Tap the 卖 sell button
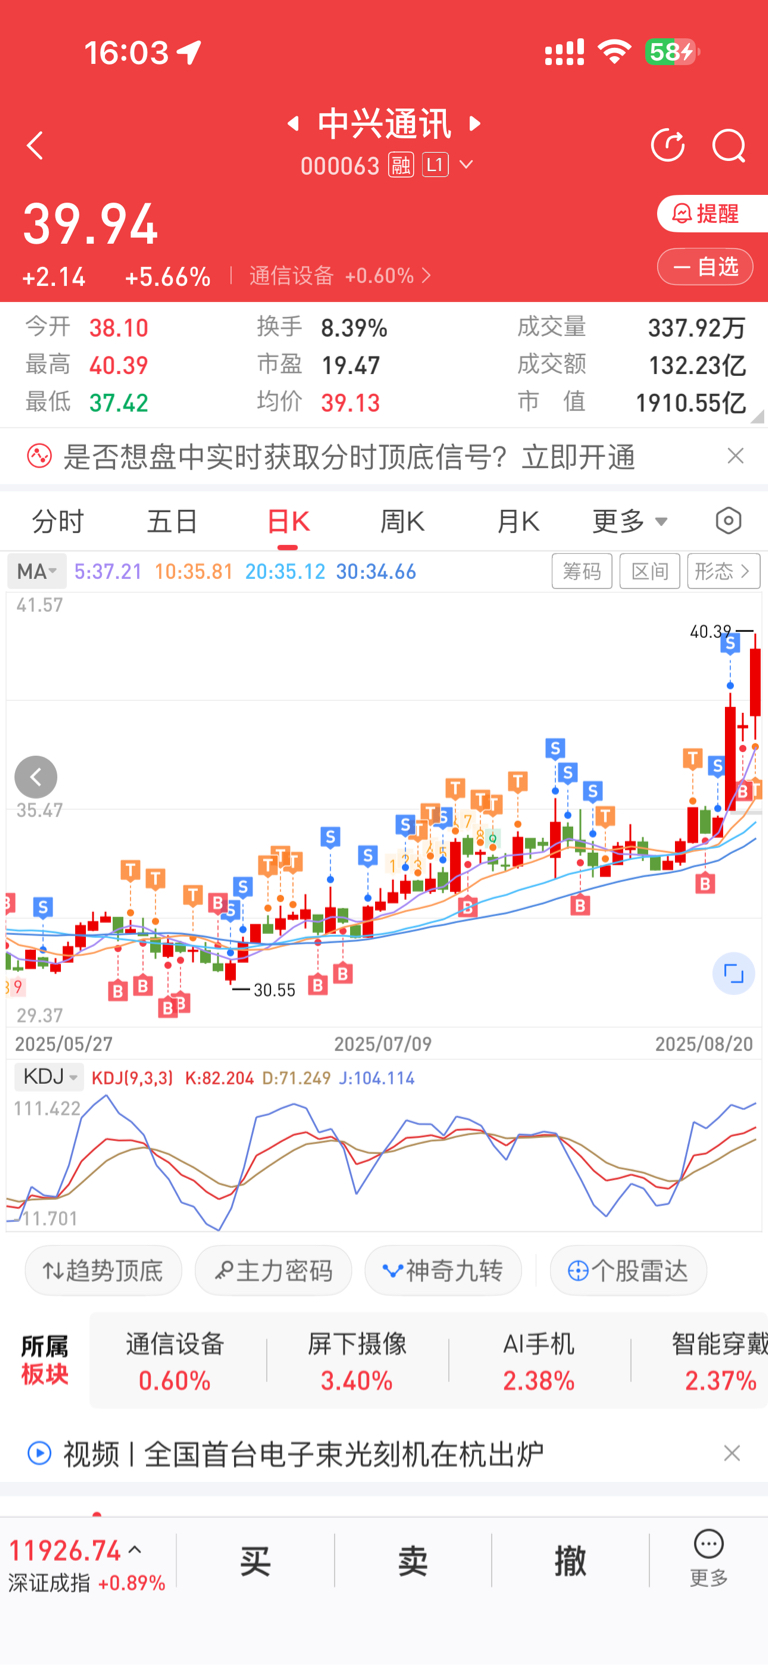Screen dimensions: 768x1665 click(413, 1561)
